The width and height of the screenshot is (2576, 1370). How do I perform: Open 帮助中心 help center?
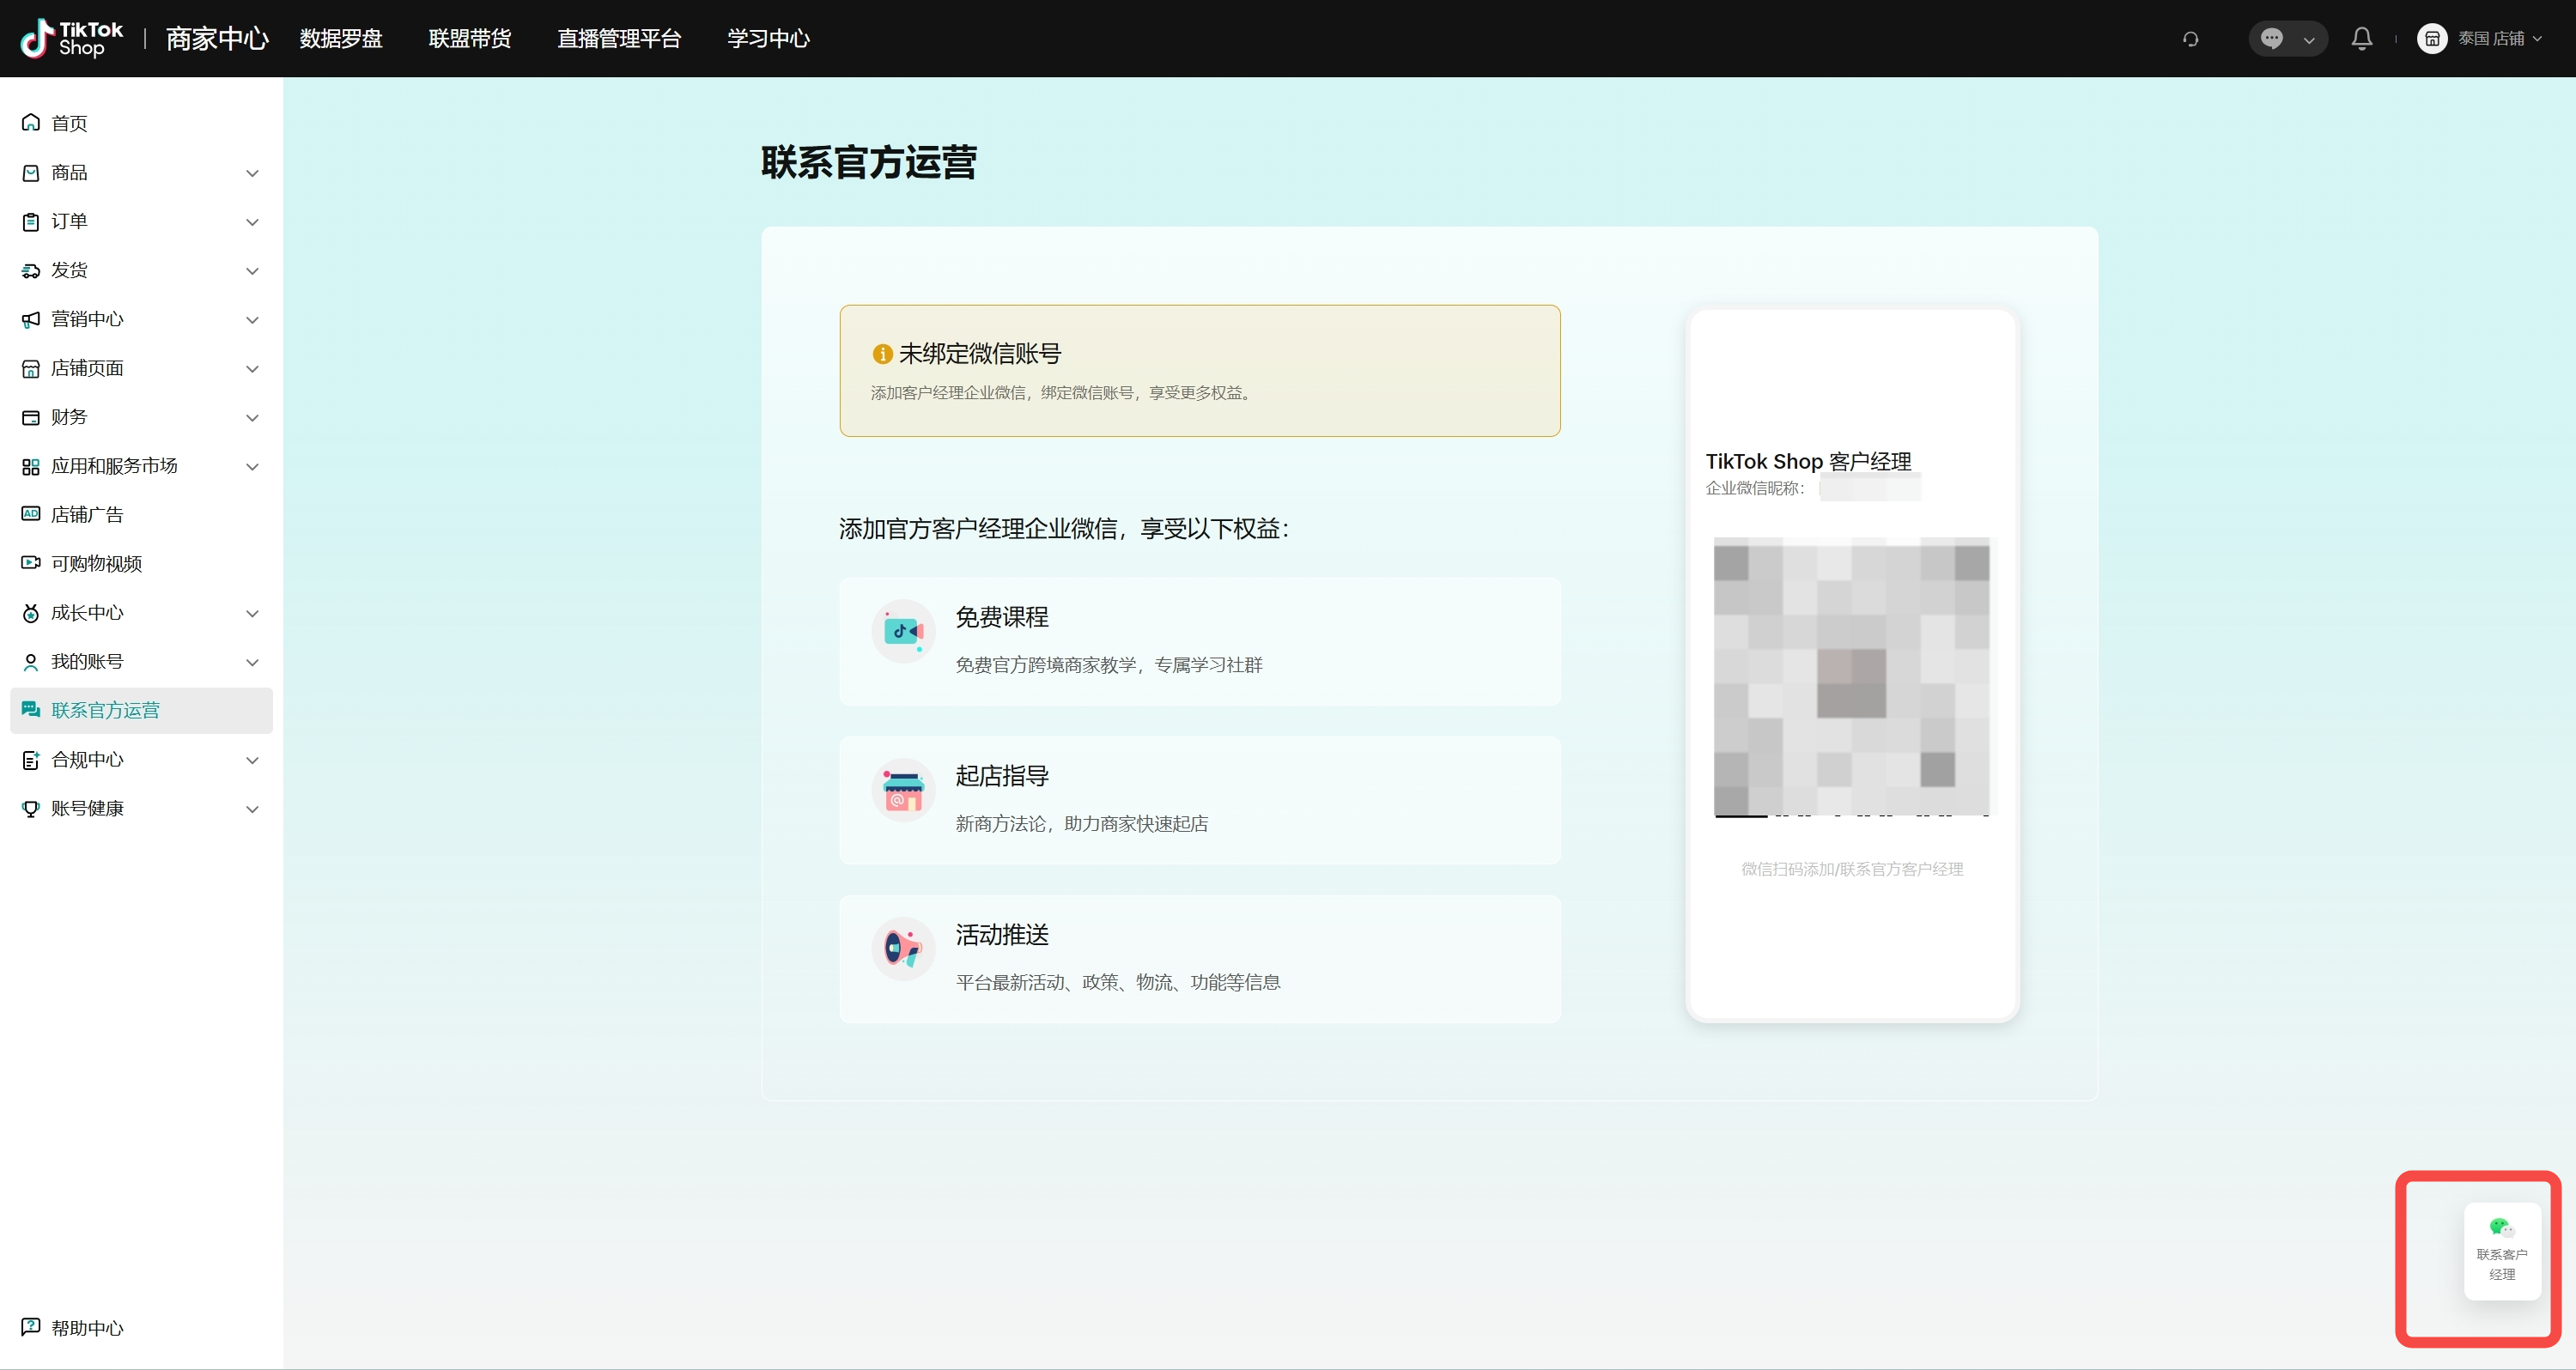click(x=87, y=1327)
